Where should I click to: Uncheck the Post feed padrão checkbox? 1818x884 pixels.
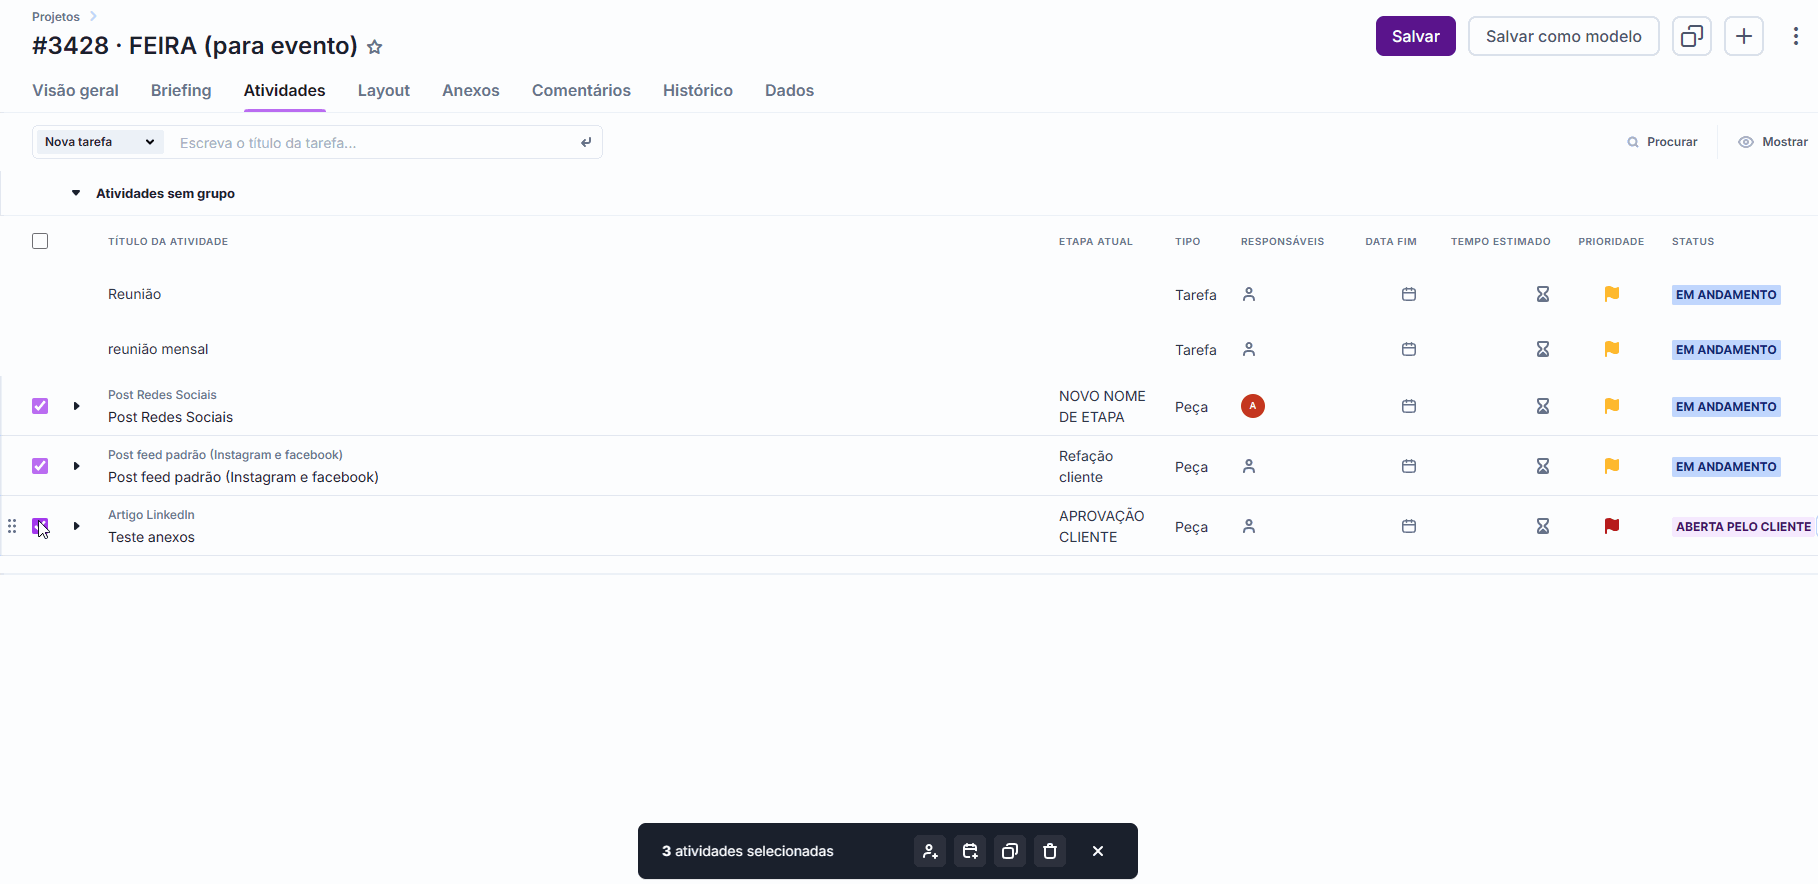(40, 466)
